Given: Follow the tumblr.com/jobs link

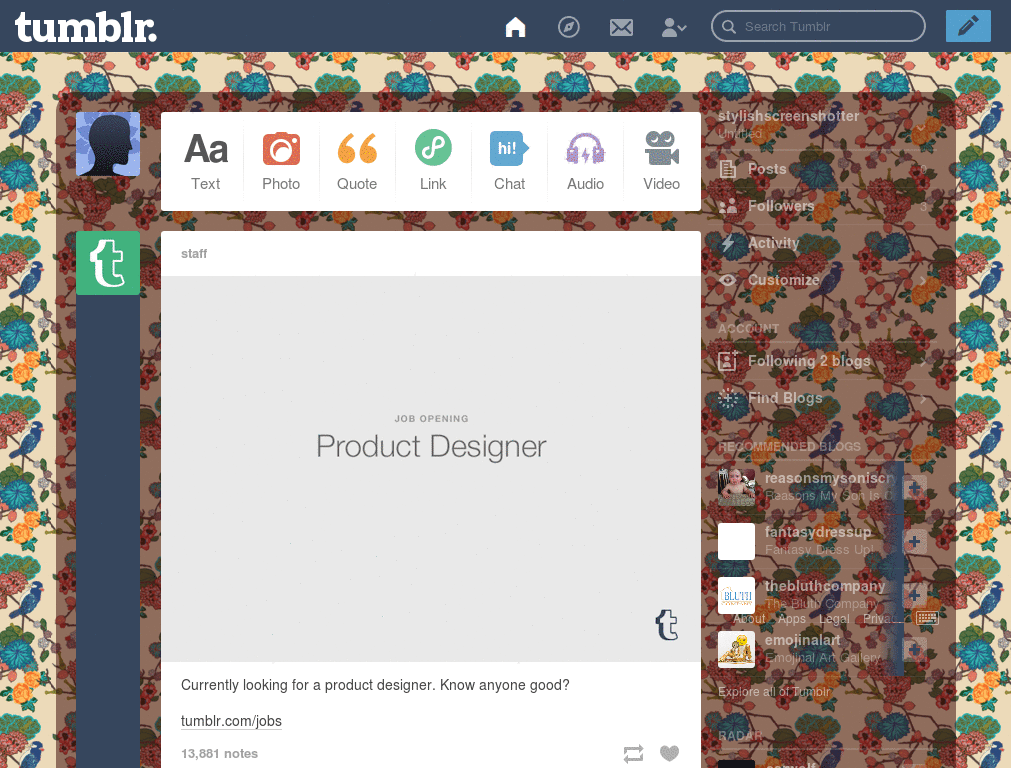Looking at the screenshot, I should (231, 721).
